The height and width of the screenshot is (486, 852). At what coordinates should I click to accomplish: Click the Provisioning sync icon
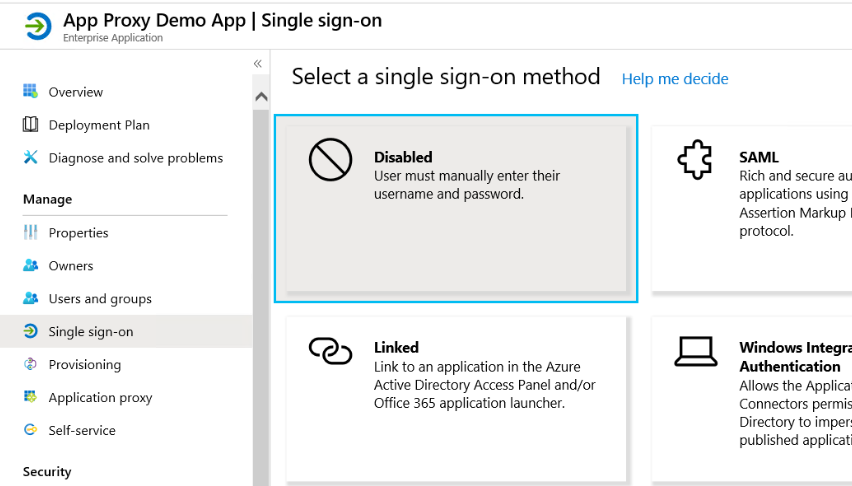30,365
